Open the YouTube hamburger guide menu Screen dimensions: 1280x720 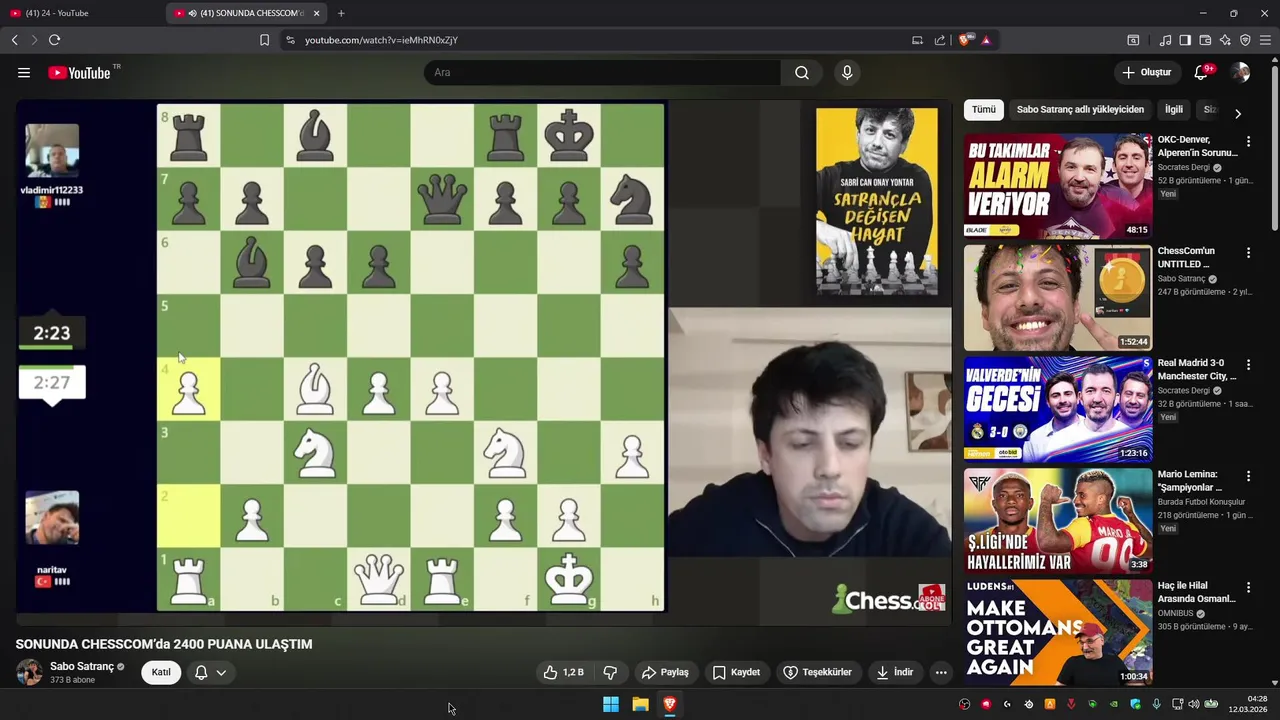tap(24, 72)
